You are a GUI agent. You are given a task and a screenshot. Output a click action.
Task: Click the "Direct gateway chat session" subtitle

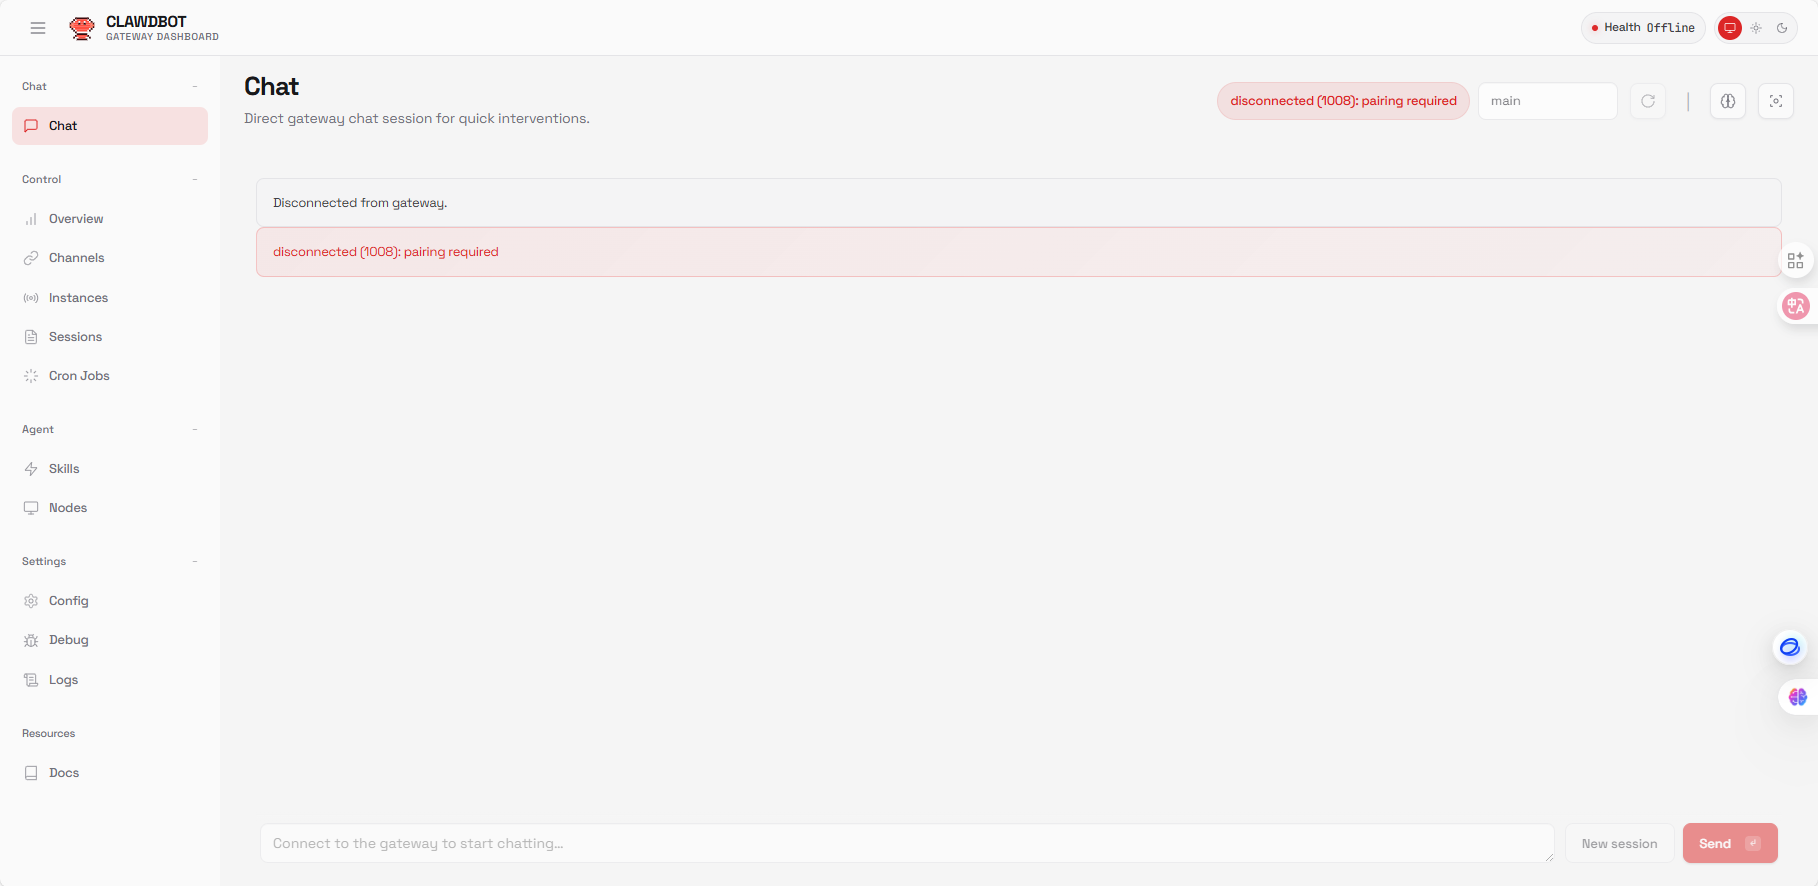tap(417, 119)
